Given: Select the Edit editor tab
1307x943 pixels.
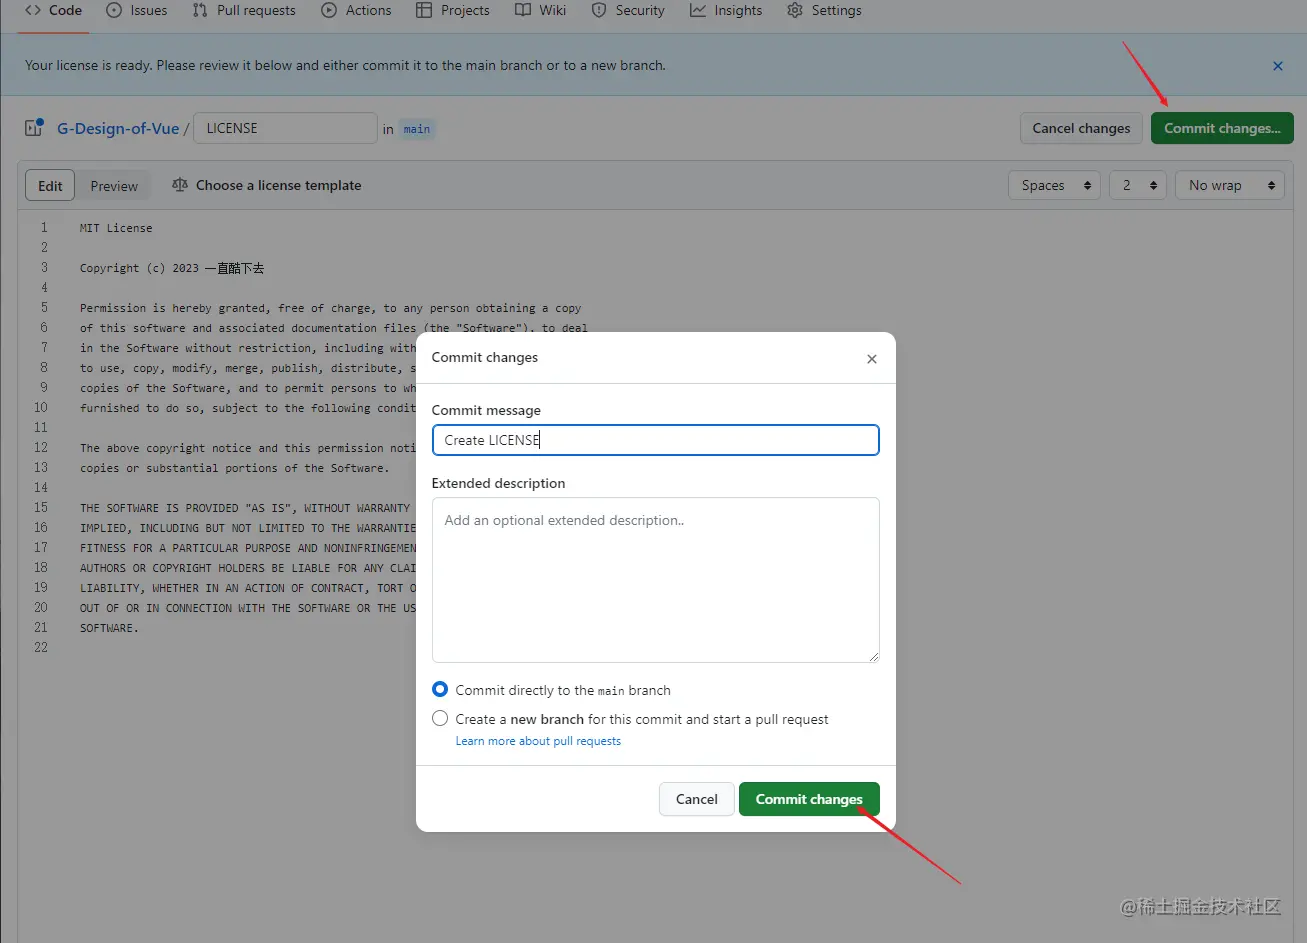Looking at the screenshot, I should [50, 186].
